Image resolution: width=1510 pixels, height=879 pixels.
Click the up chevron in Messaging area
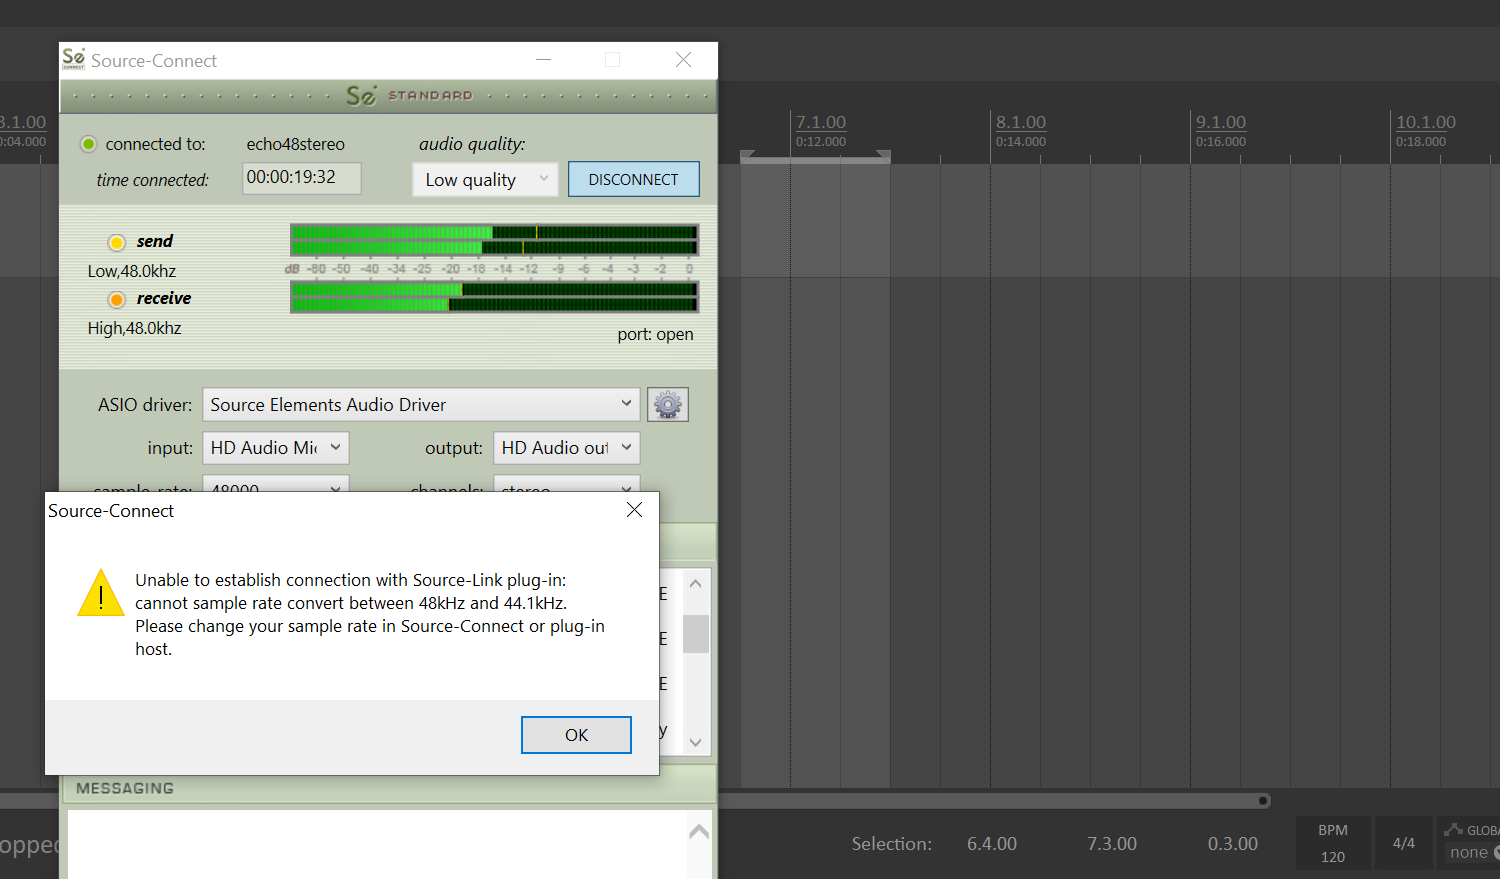click(x=699, y=831)
